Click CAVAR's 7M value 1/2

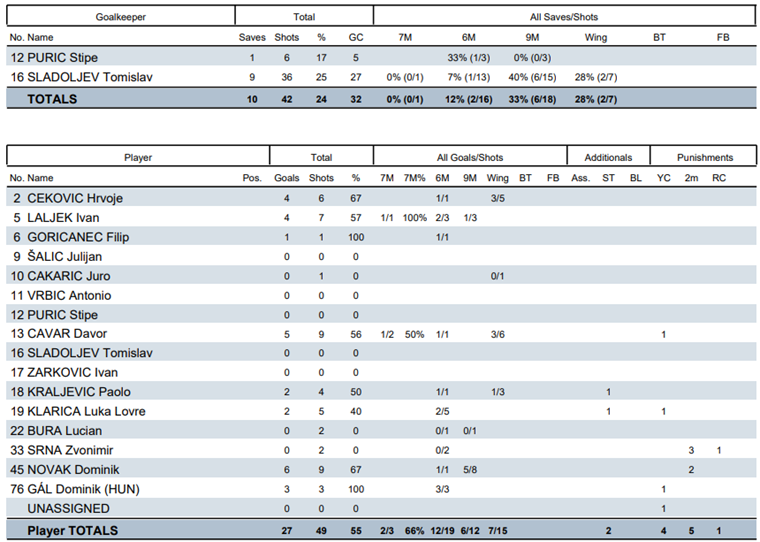tap(387, 335)
